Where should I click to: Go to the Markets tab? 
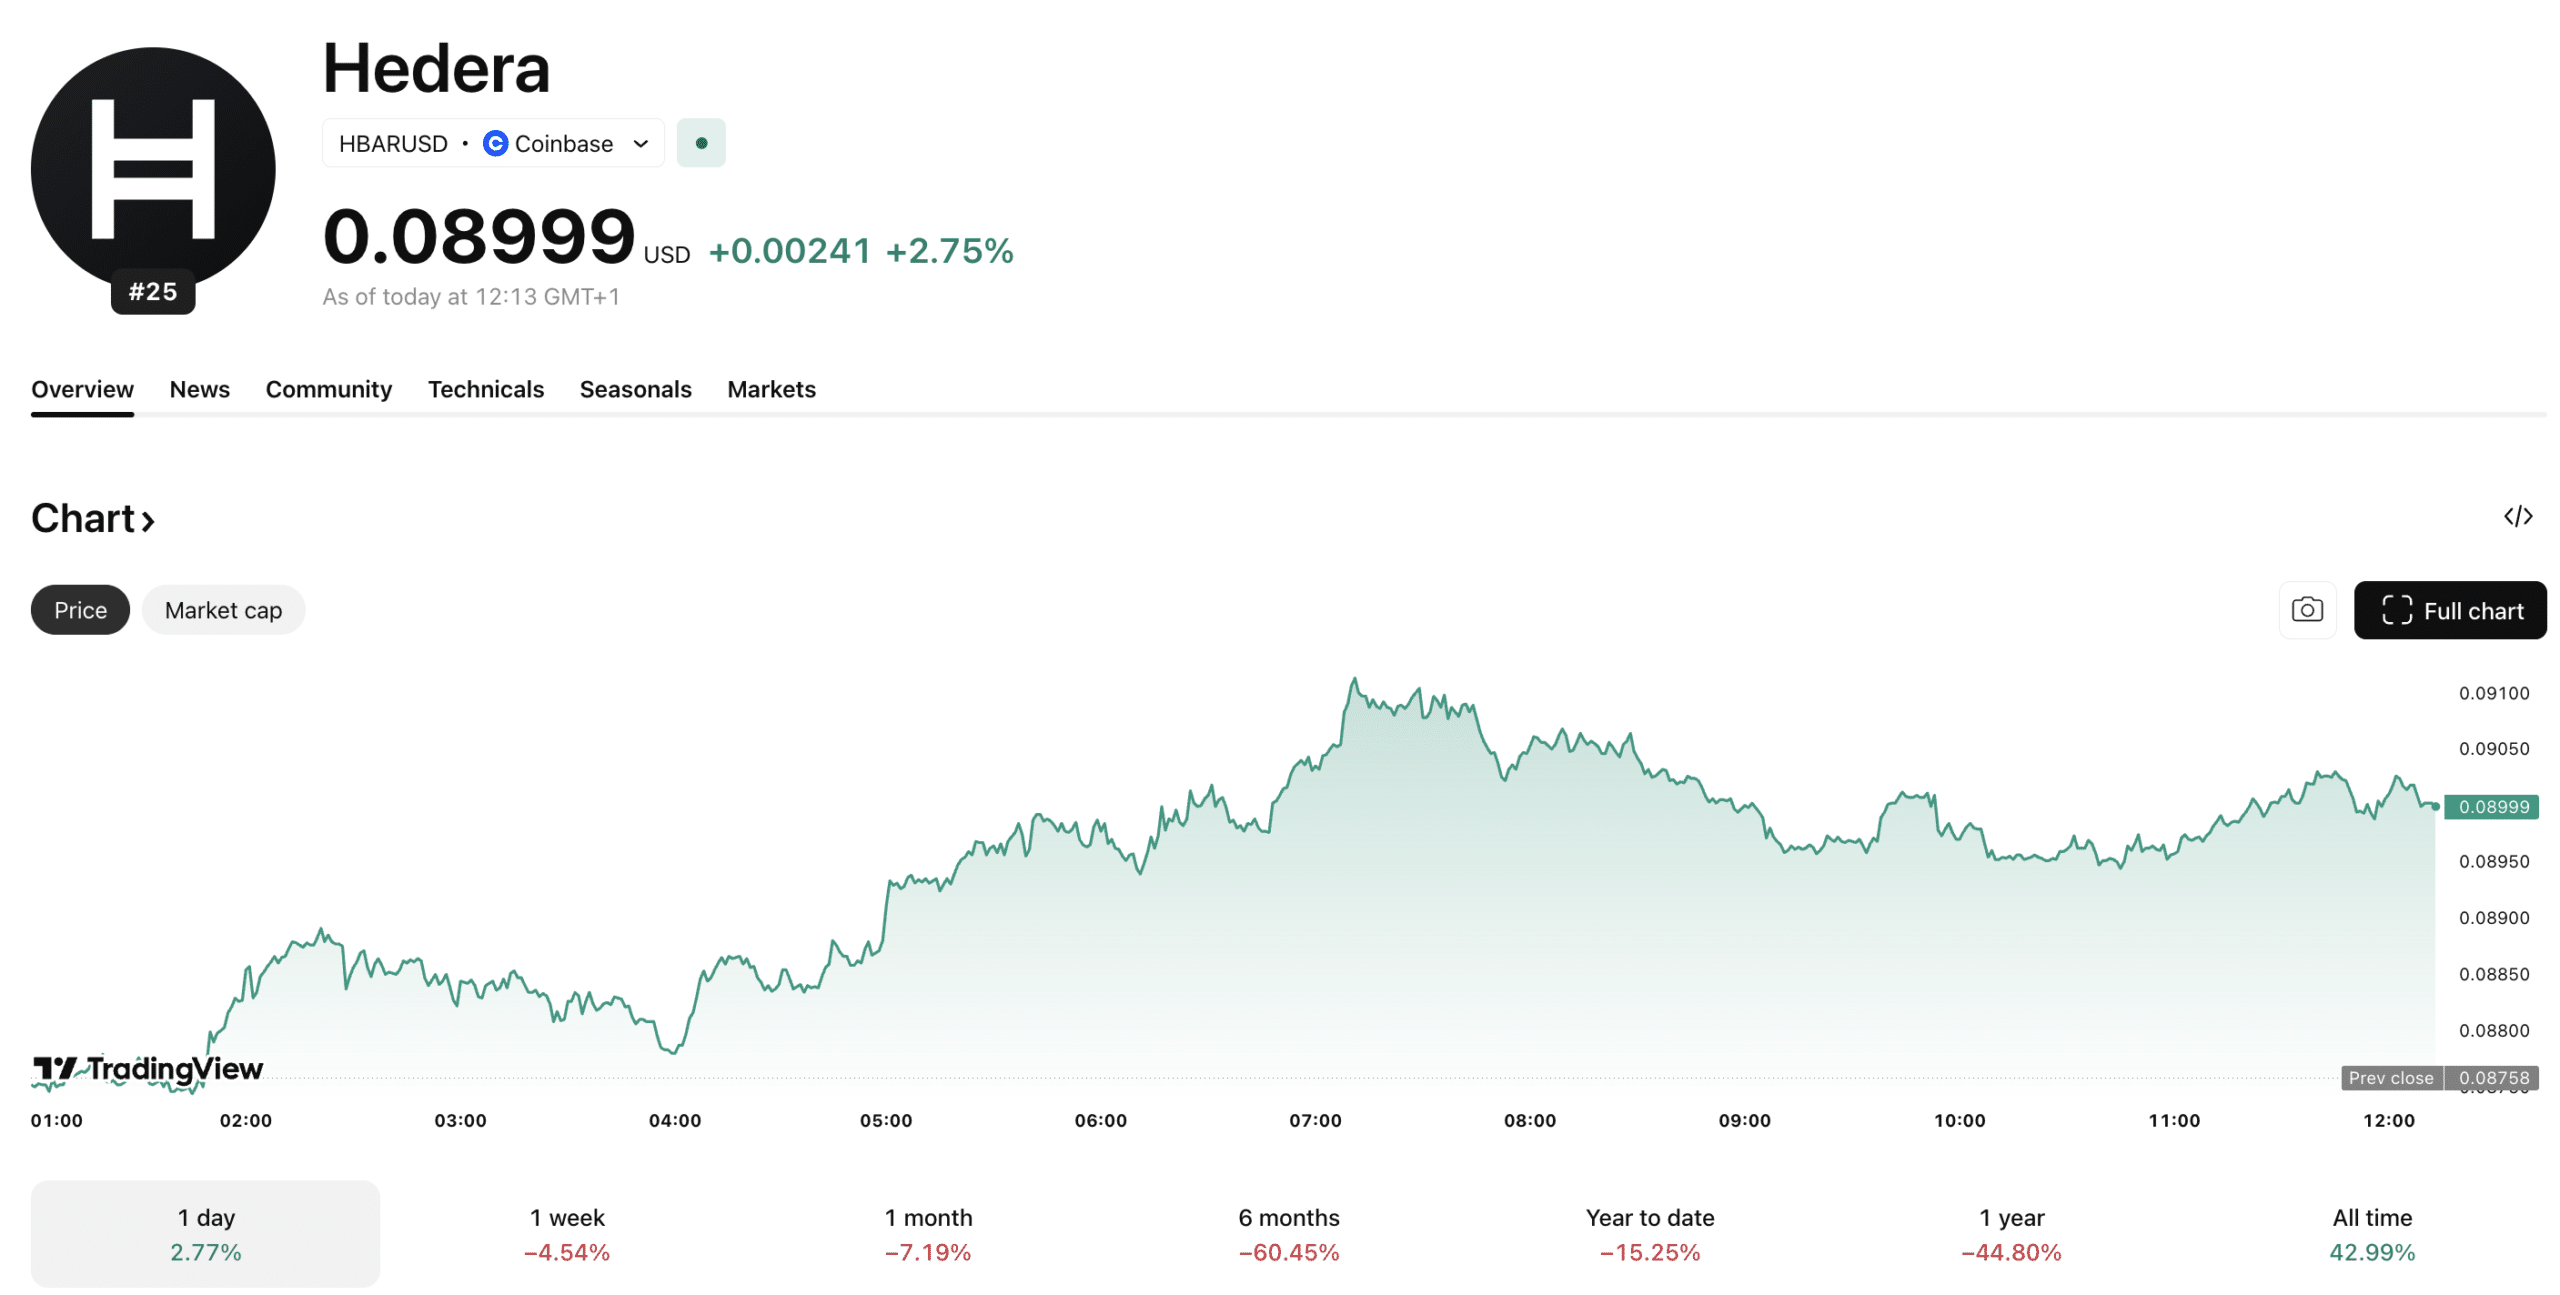click(x=771, y=389)
